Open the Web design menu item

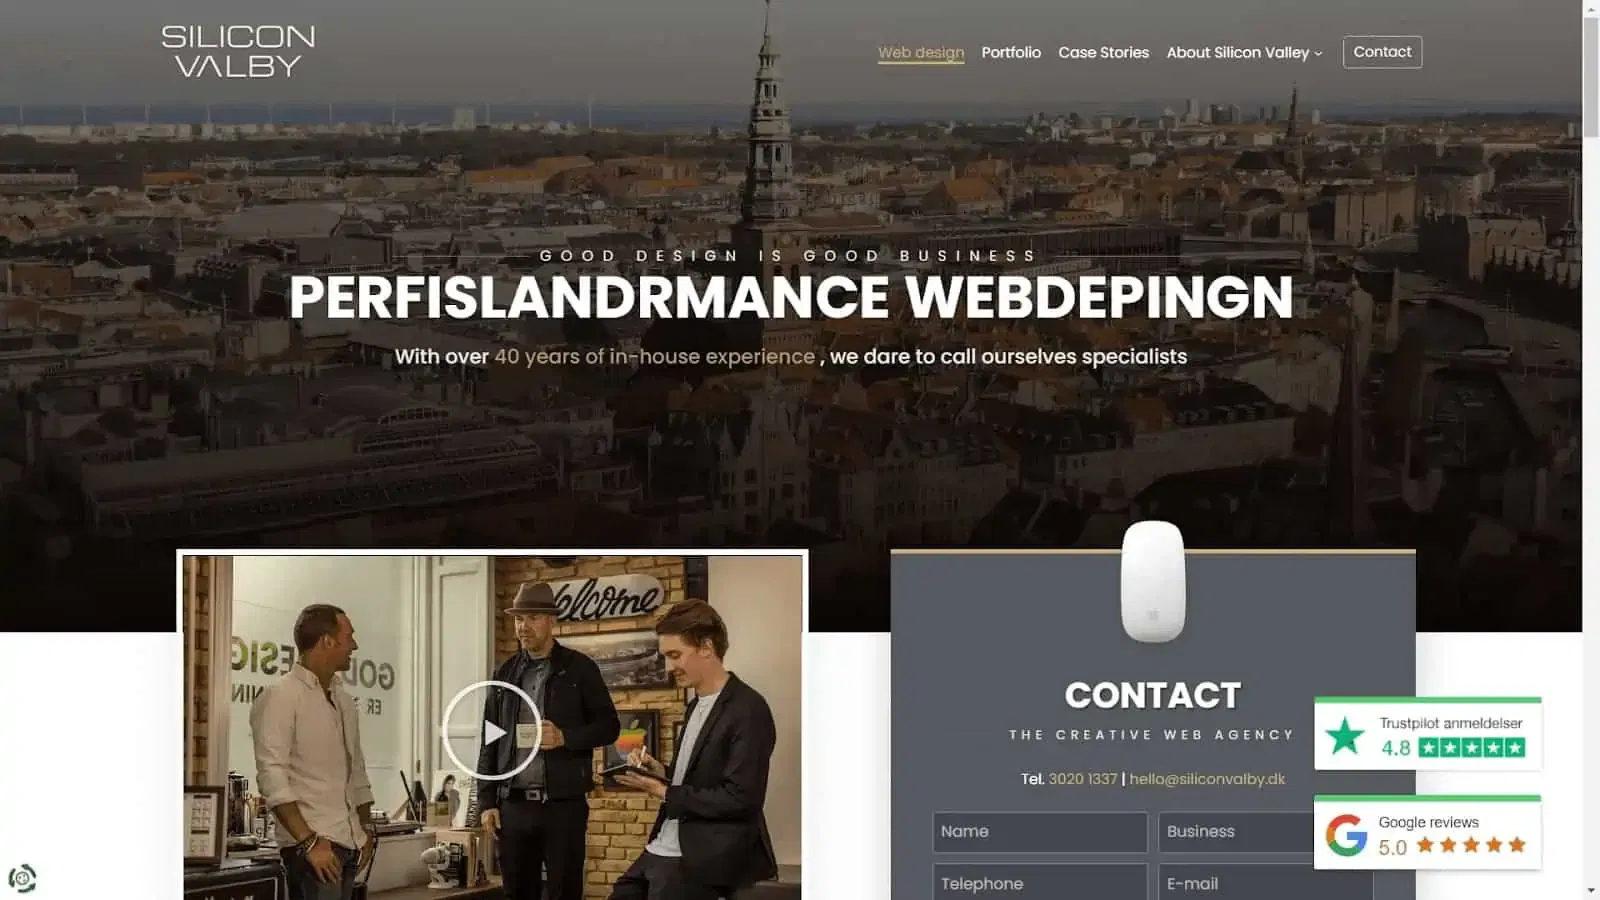[x=921, y=52]
